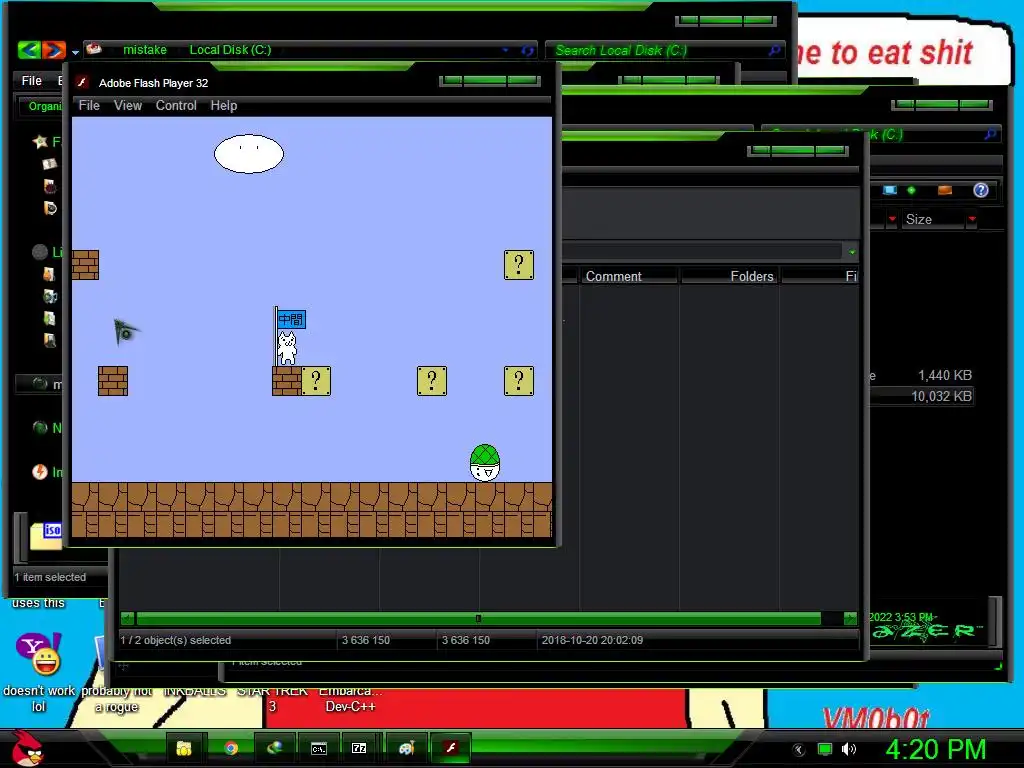
Task: Click the green-shelled enemy on the ground
Action: 485,463
